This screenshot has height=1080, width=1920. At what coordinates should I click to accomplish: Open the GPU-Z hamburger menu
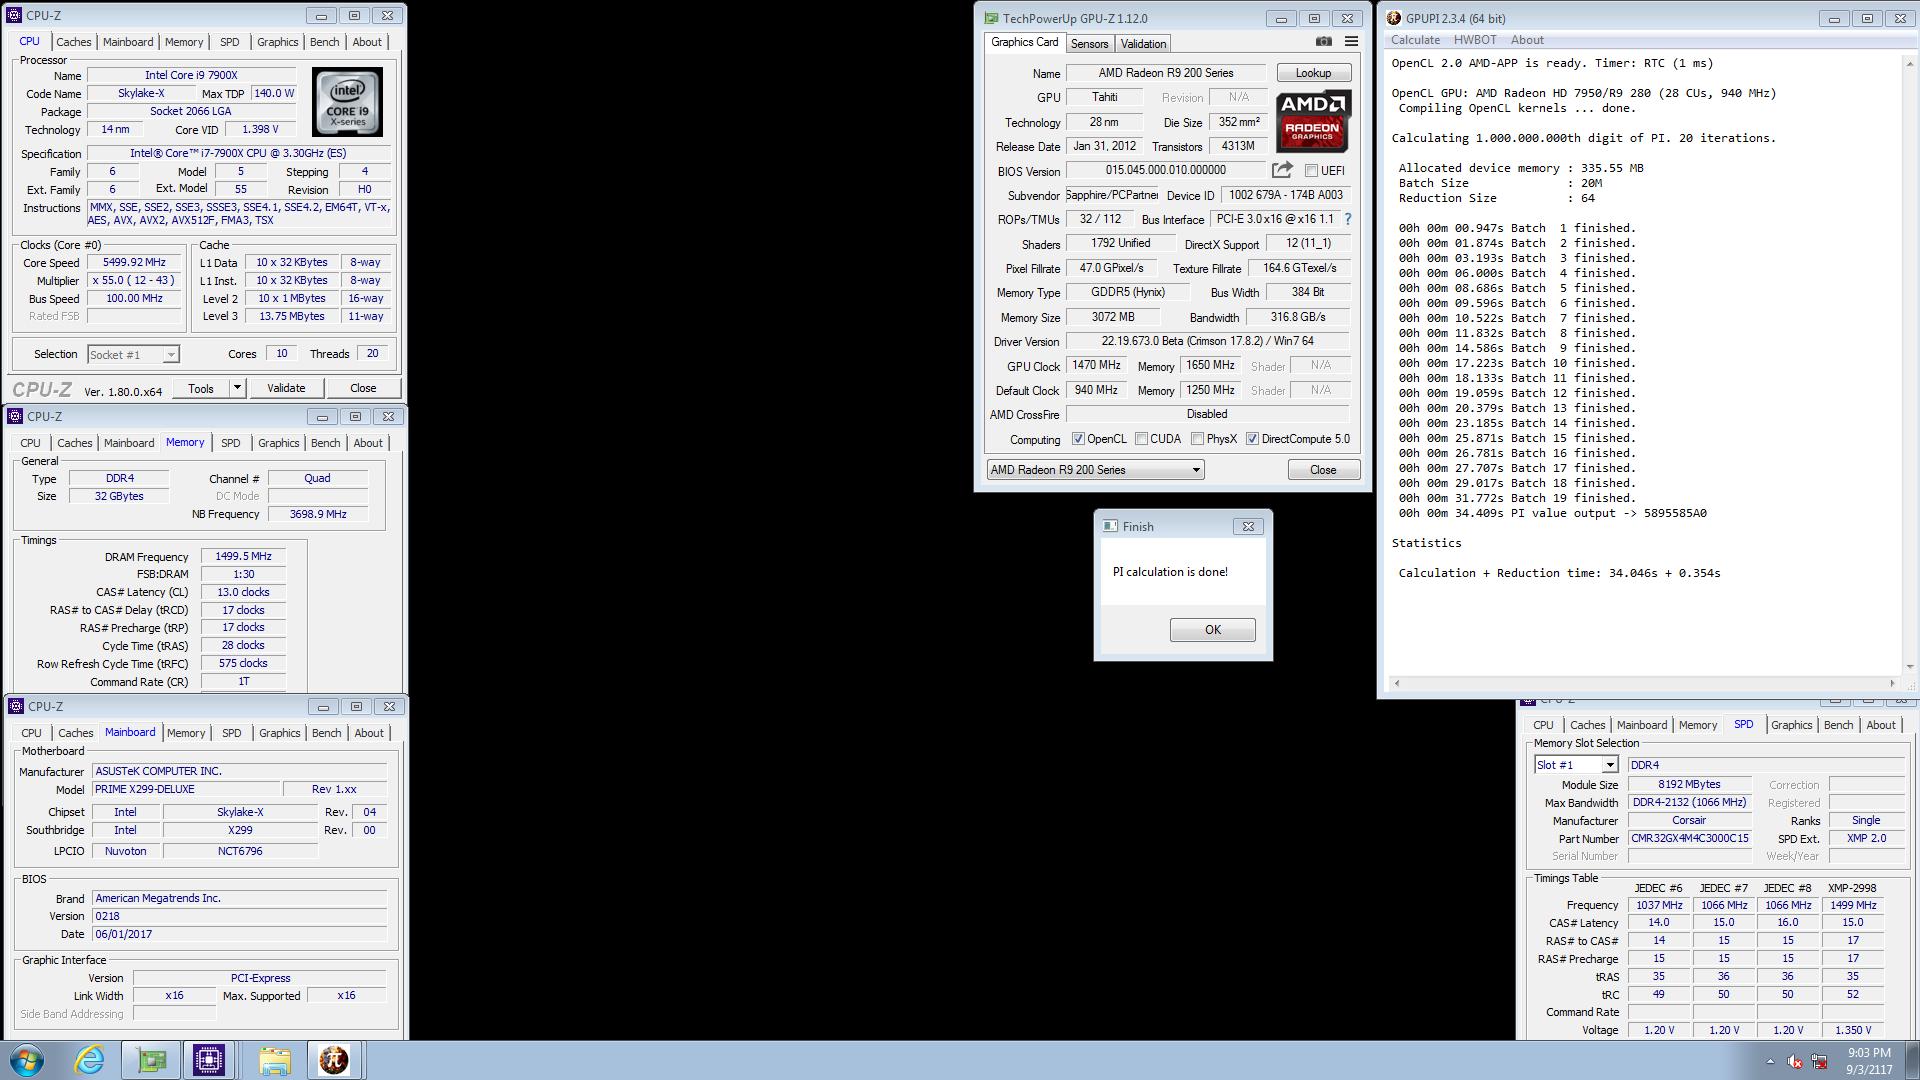coord(1351,42)
